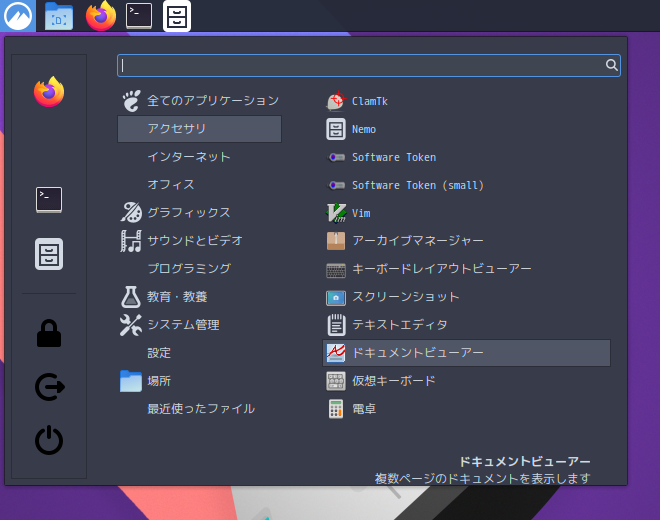Click the menu launcher button in panel
The height and width of the screenshot is (520, 660).
tap(18, 16)
